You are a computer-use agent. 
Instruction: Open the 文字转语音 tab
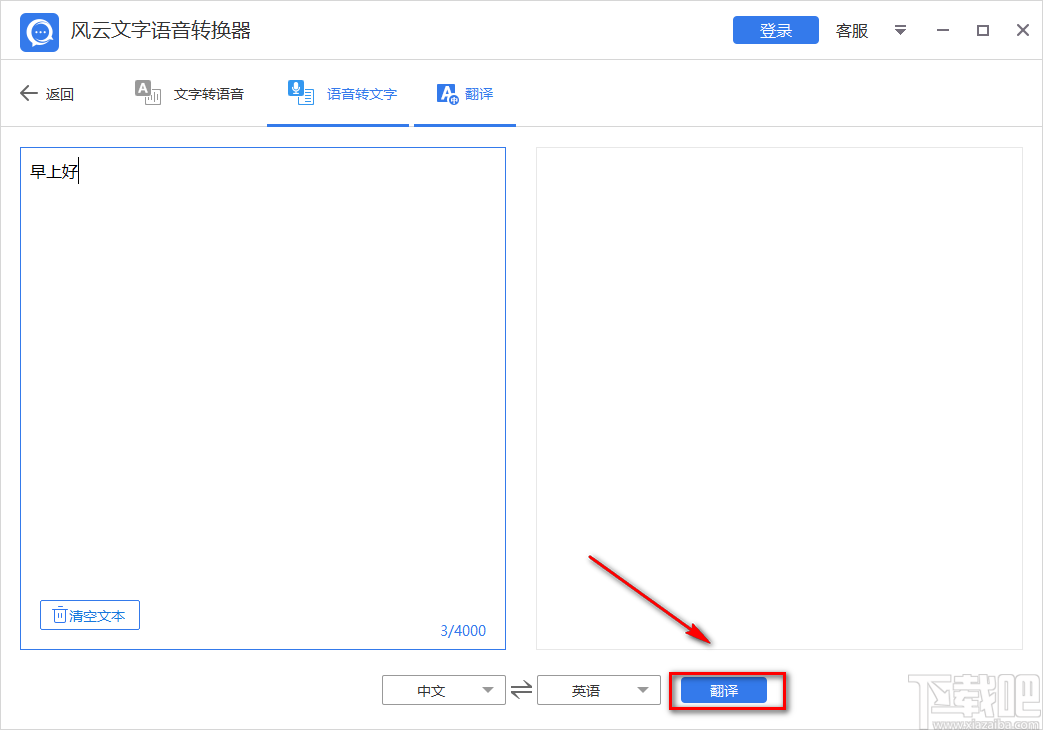[189, 94]
